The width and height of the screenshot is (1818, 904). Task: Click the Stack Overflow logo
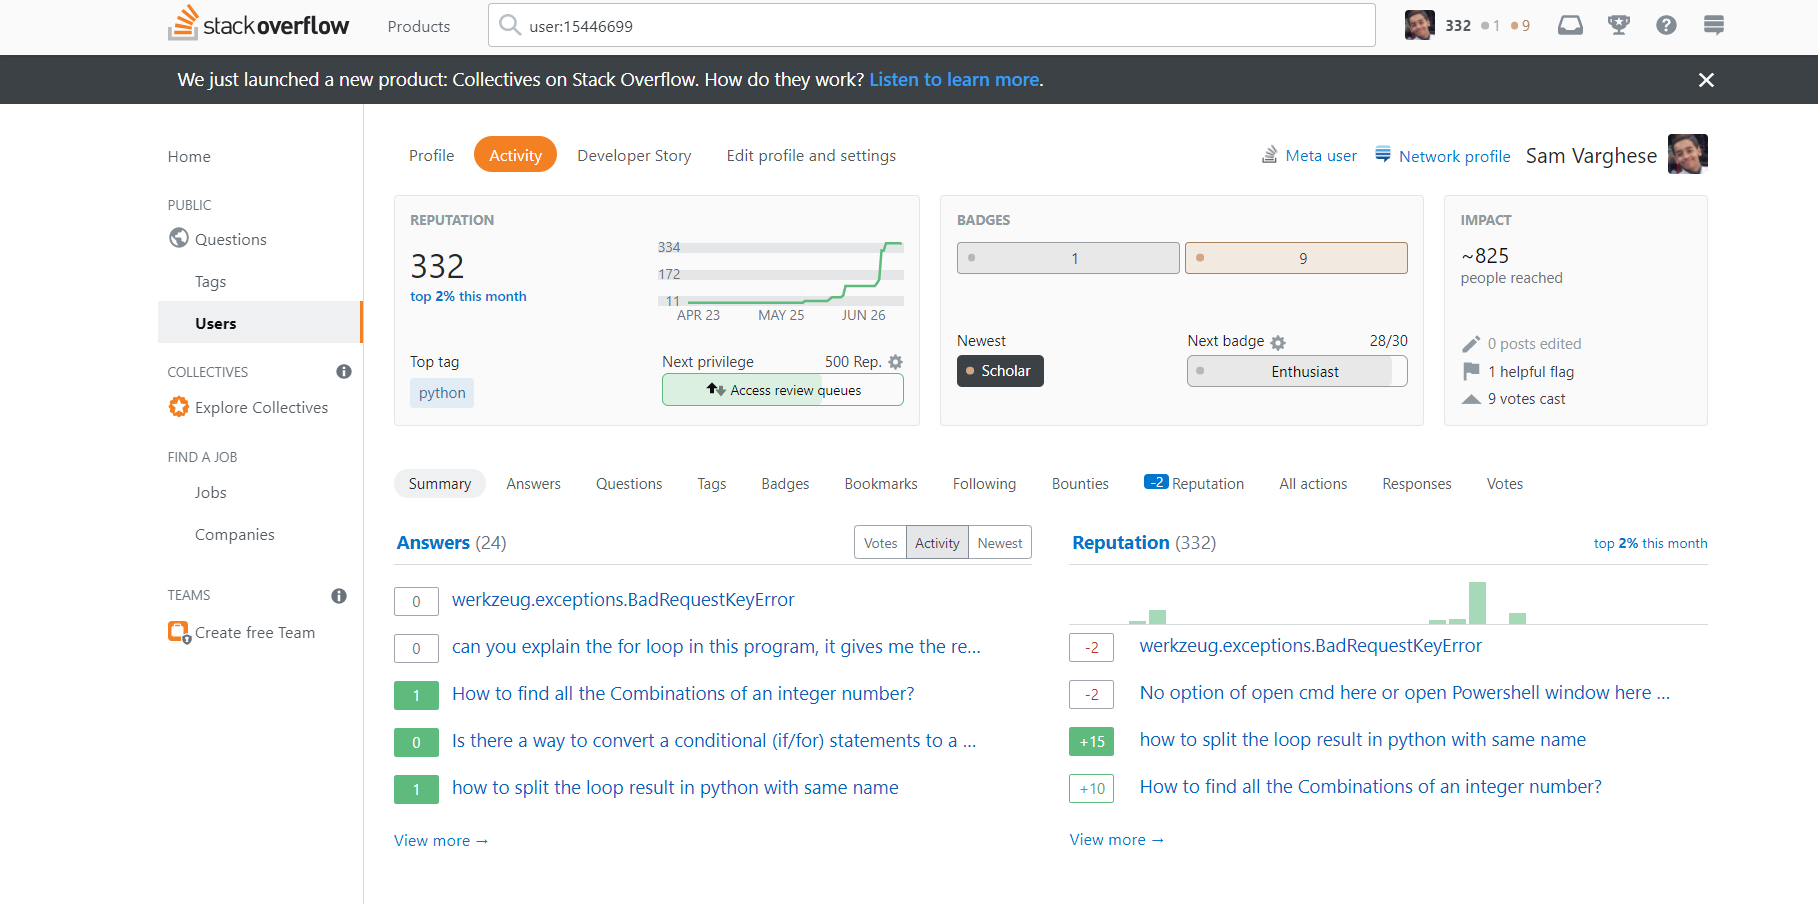click(x=258, y=24)
